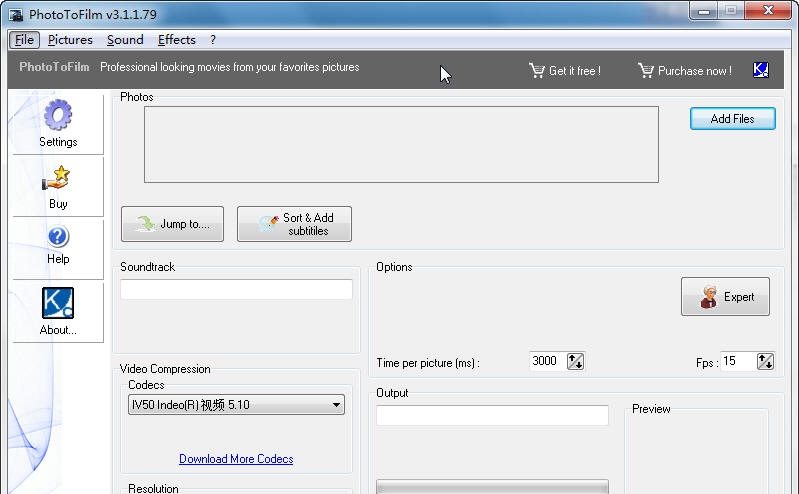Click the Fps spinner control
The image size is (799, 494).
point(765,361)
